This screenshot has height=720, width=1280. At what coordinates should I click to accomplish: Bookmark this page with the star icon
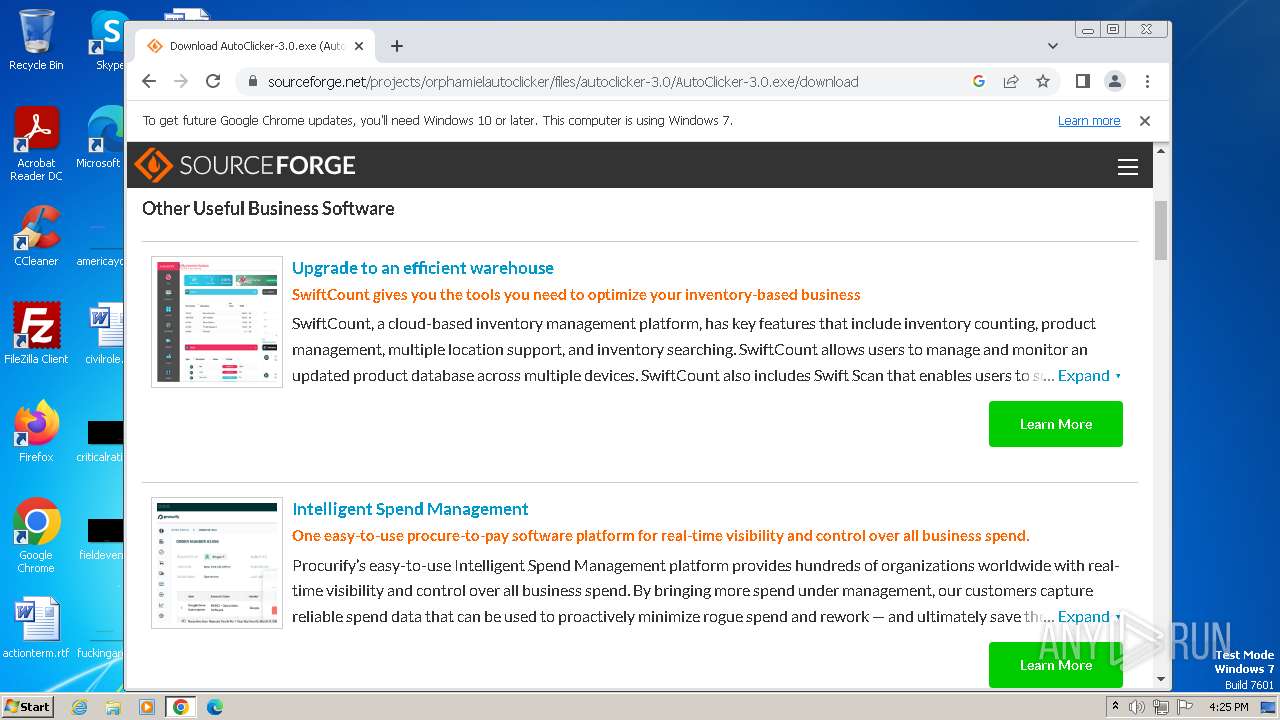[1043, 81]
